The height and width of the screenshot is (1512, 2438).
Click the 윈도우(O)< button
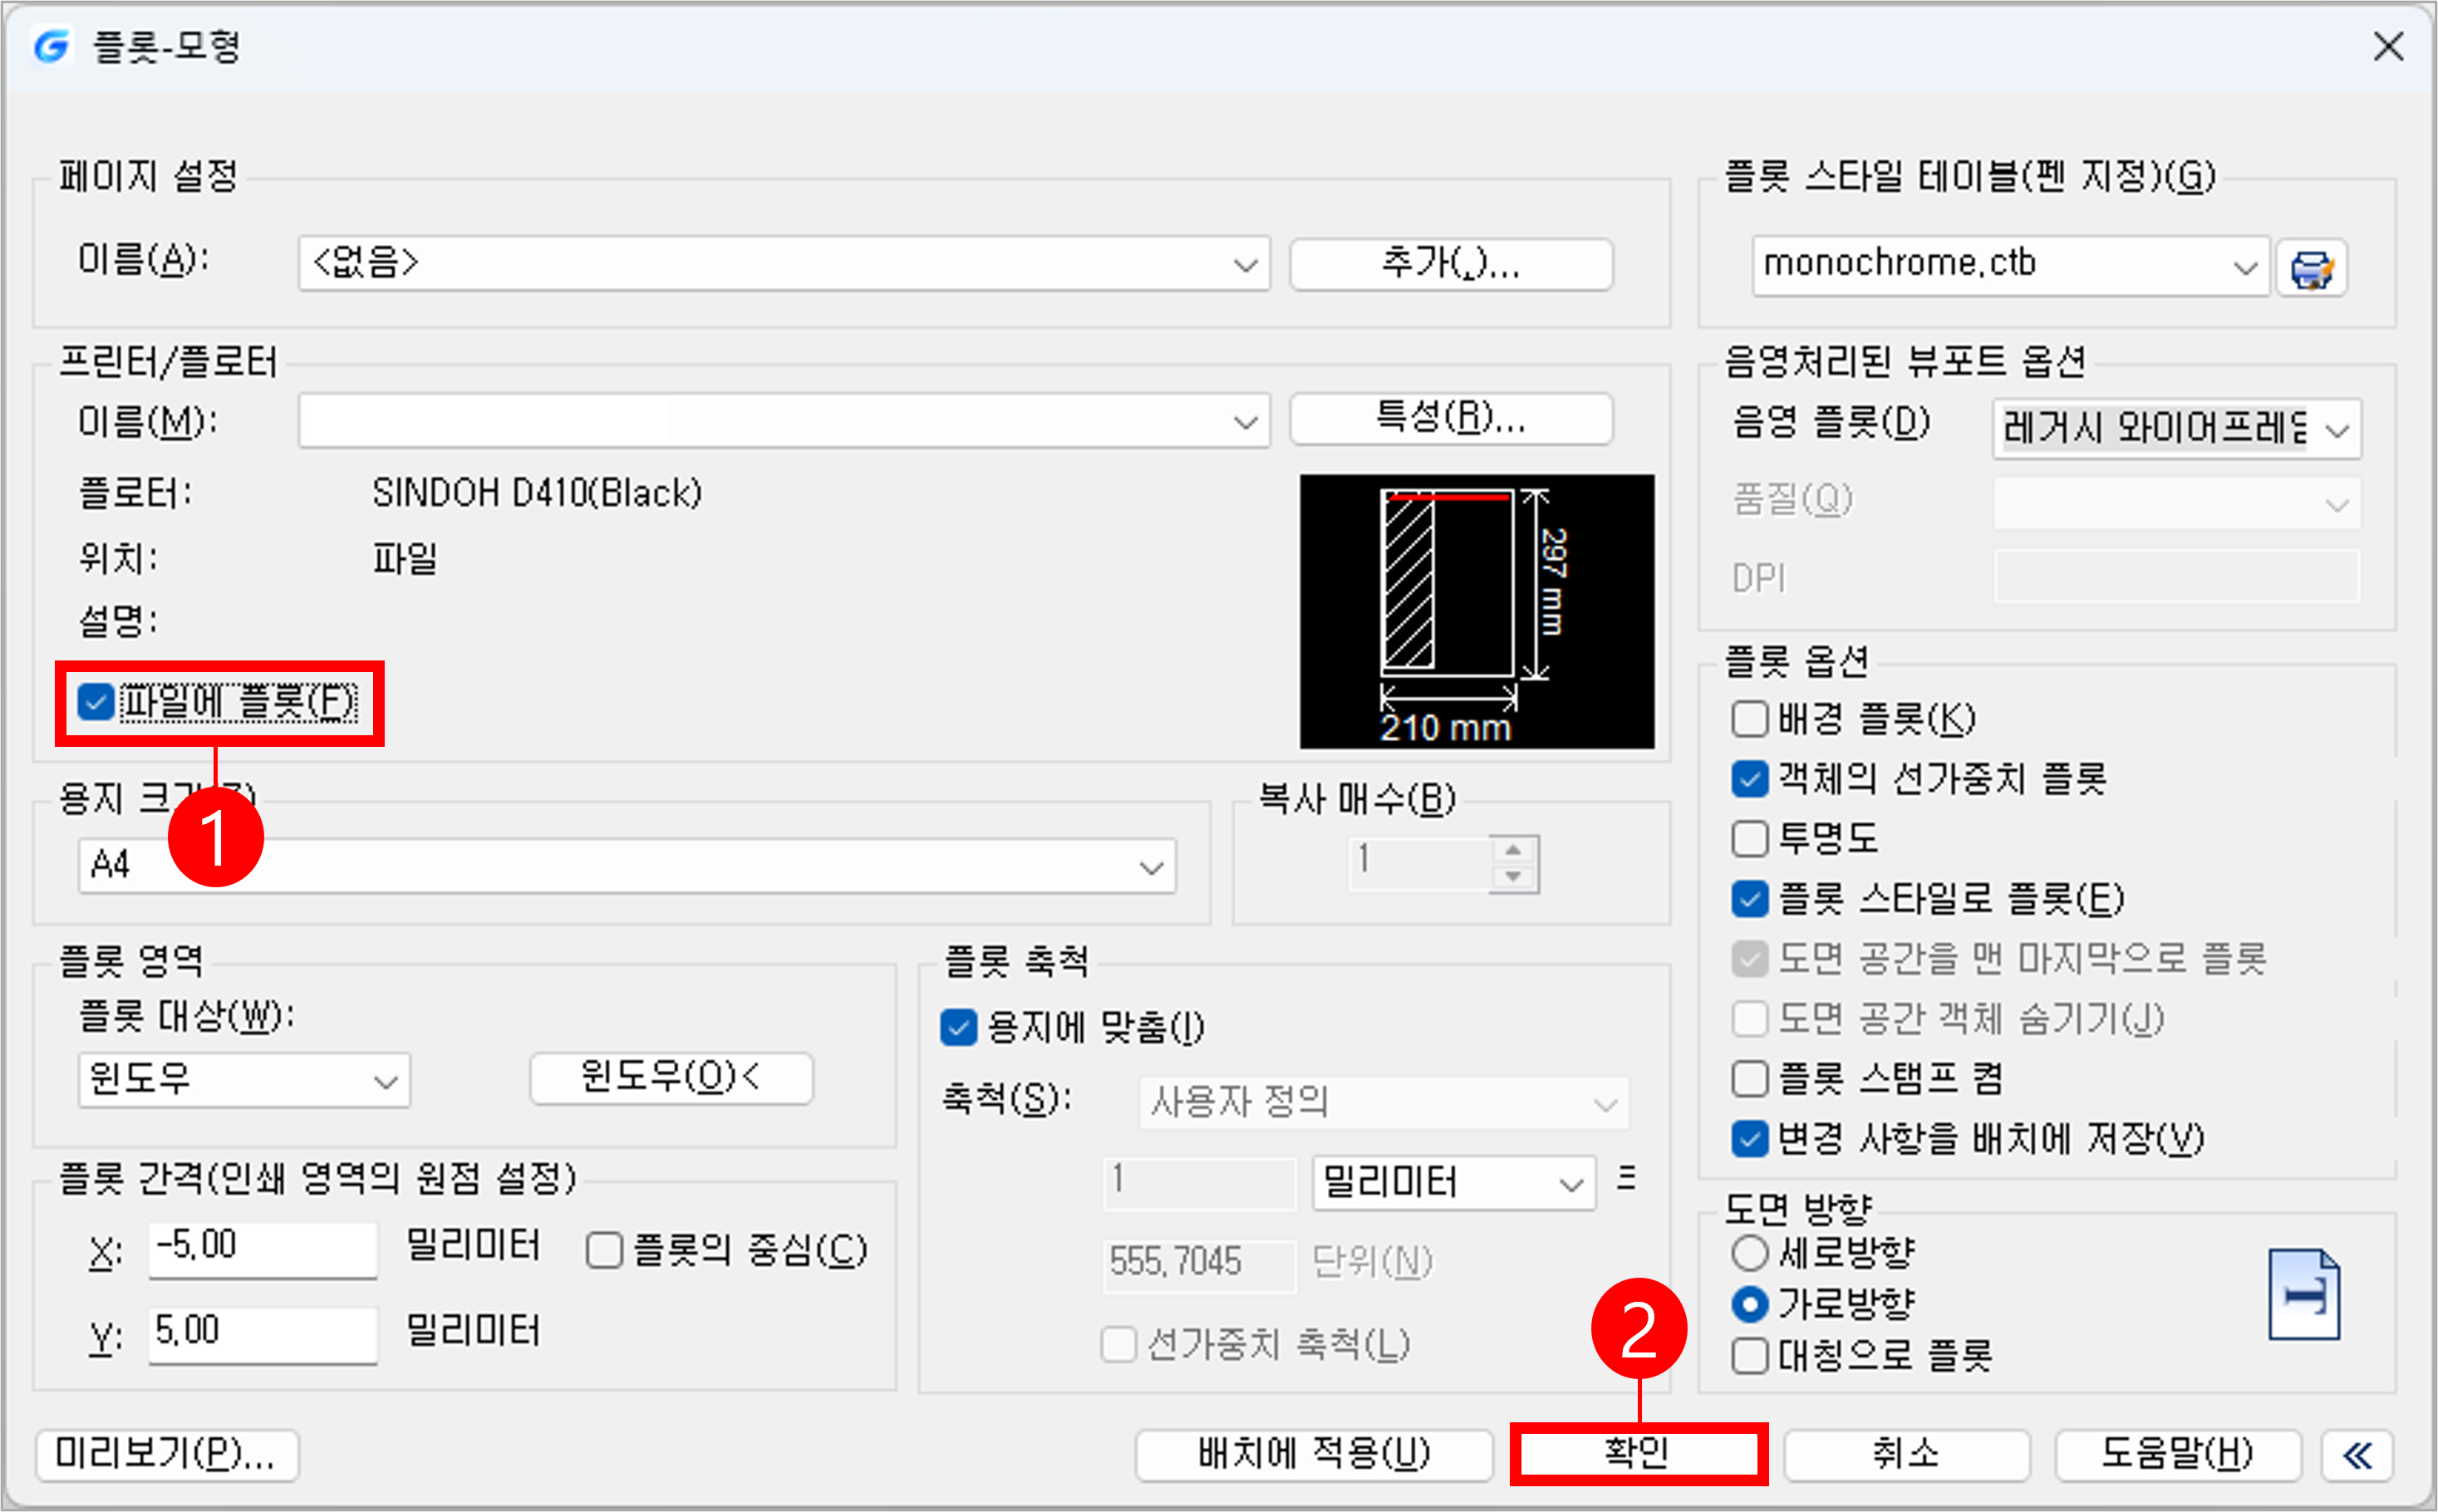671,1078
